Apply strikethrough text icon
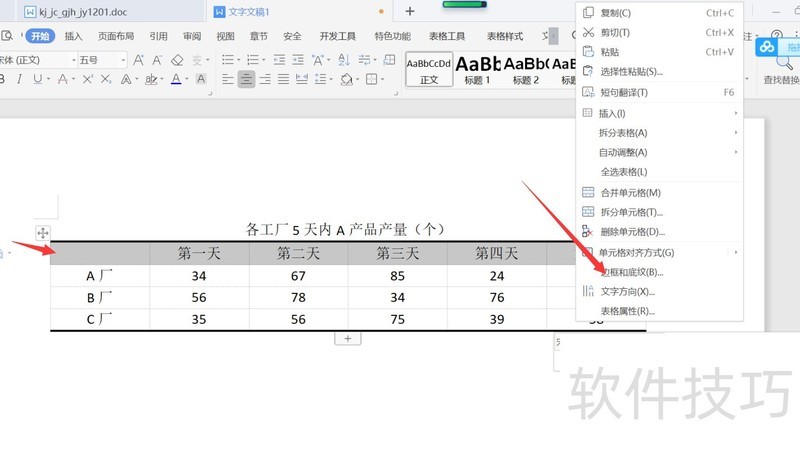 (x=63, y=79)
